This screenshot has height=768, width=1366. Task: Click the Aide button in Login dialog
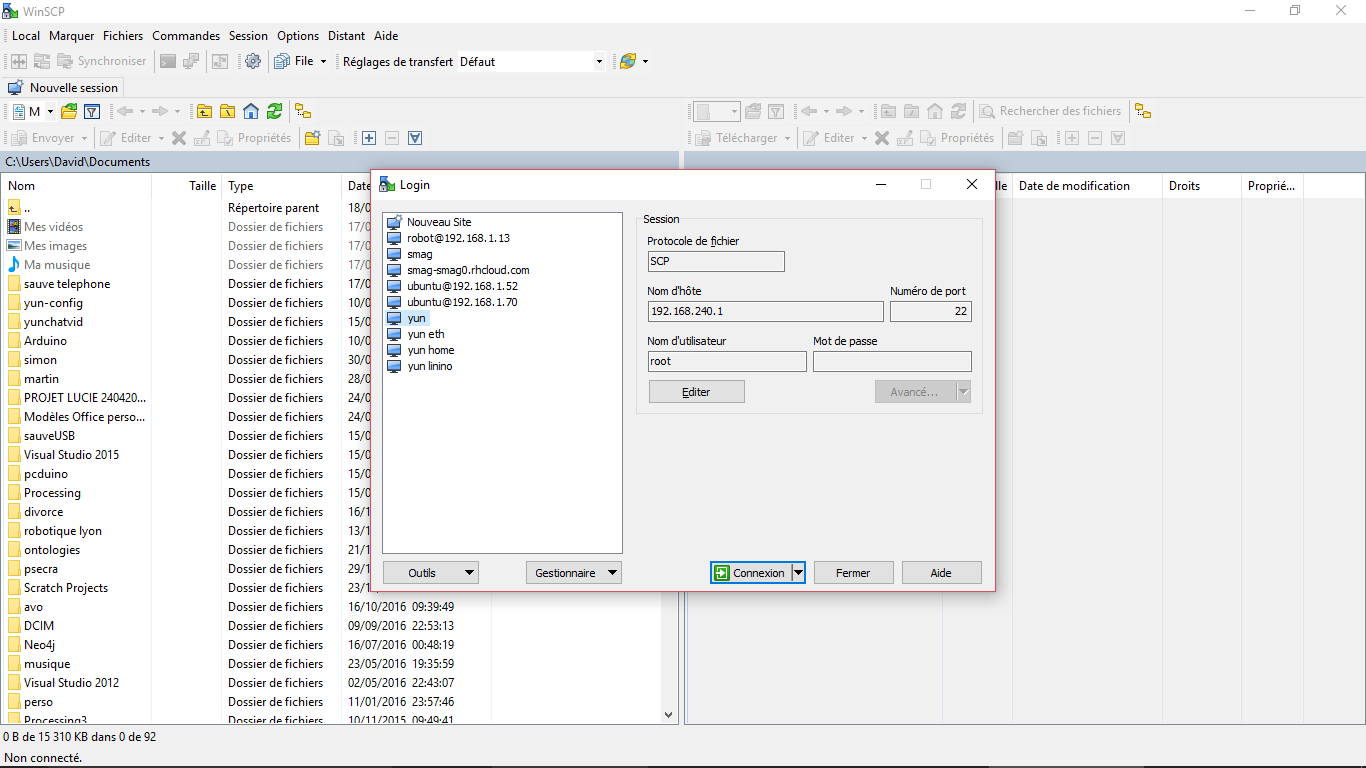941,573
